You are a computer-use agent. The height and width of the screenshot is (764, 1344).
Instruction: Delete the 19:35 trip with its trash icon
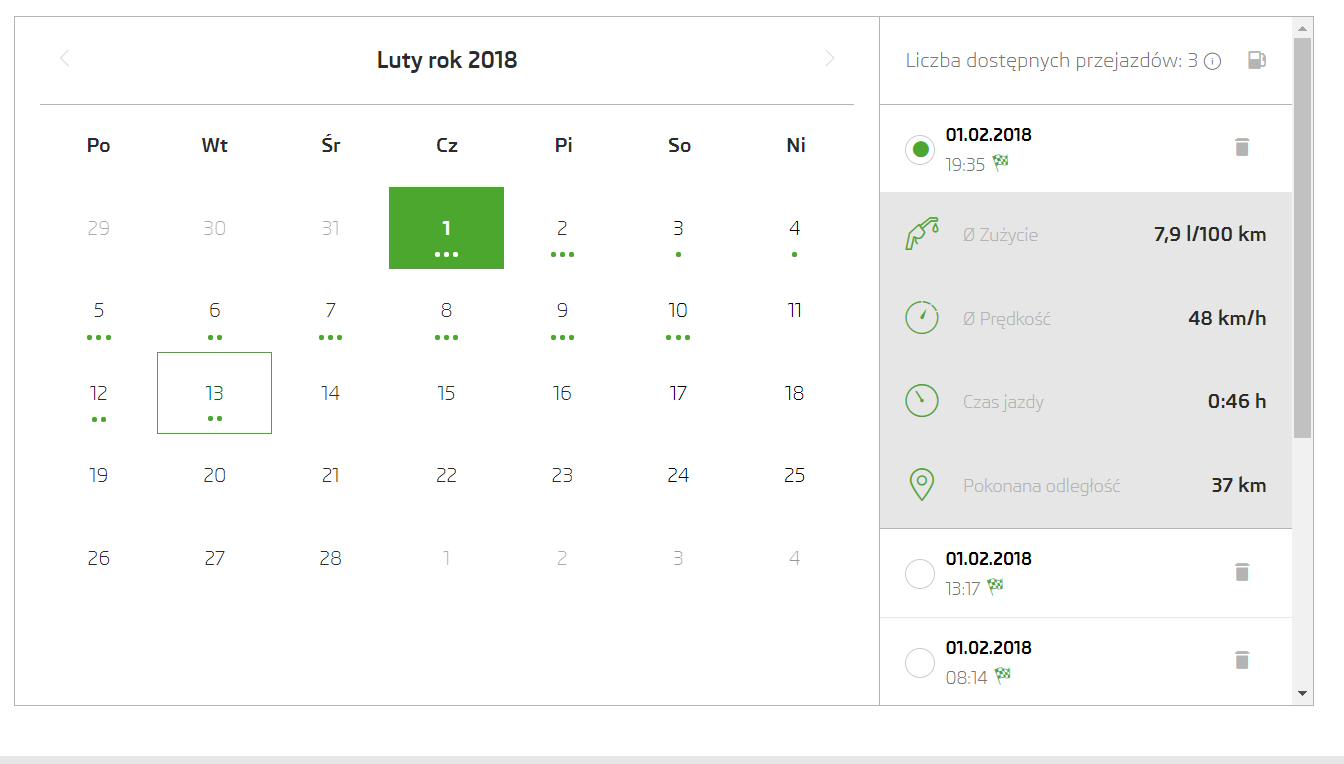tap(1242, 147)
